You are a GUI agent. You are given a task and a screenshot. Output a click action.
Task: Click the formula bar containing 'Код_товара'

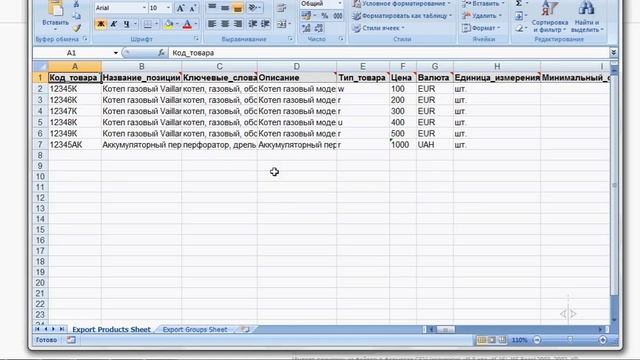click(388, 53)
